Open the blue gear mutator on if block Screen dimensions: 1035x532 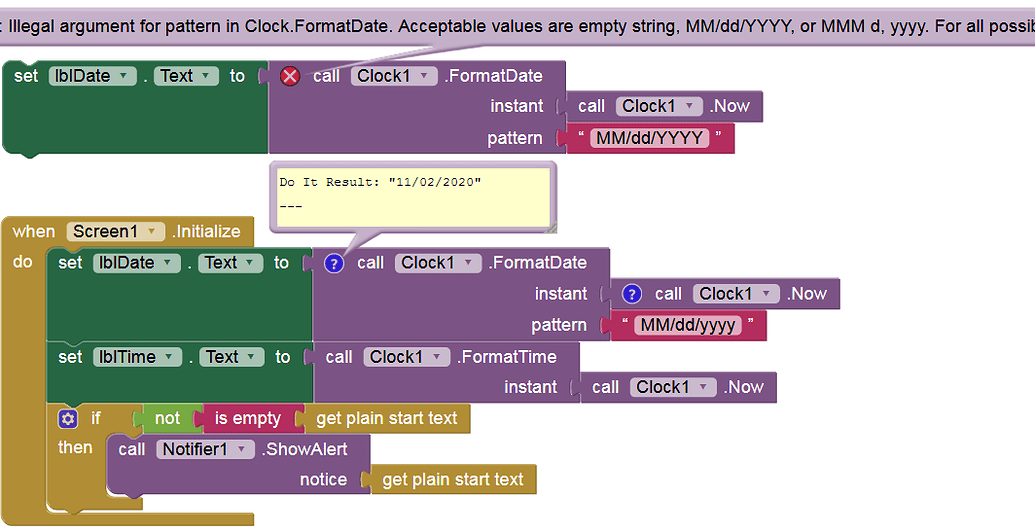point(68,418)
